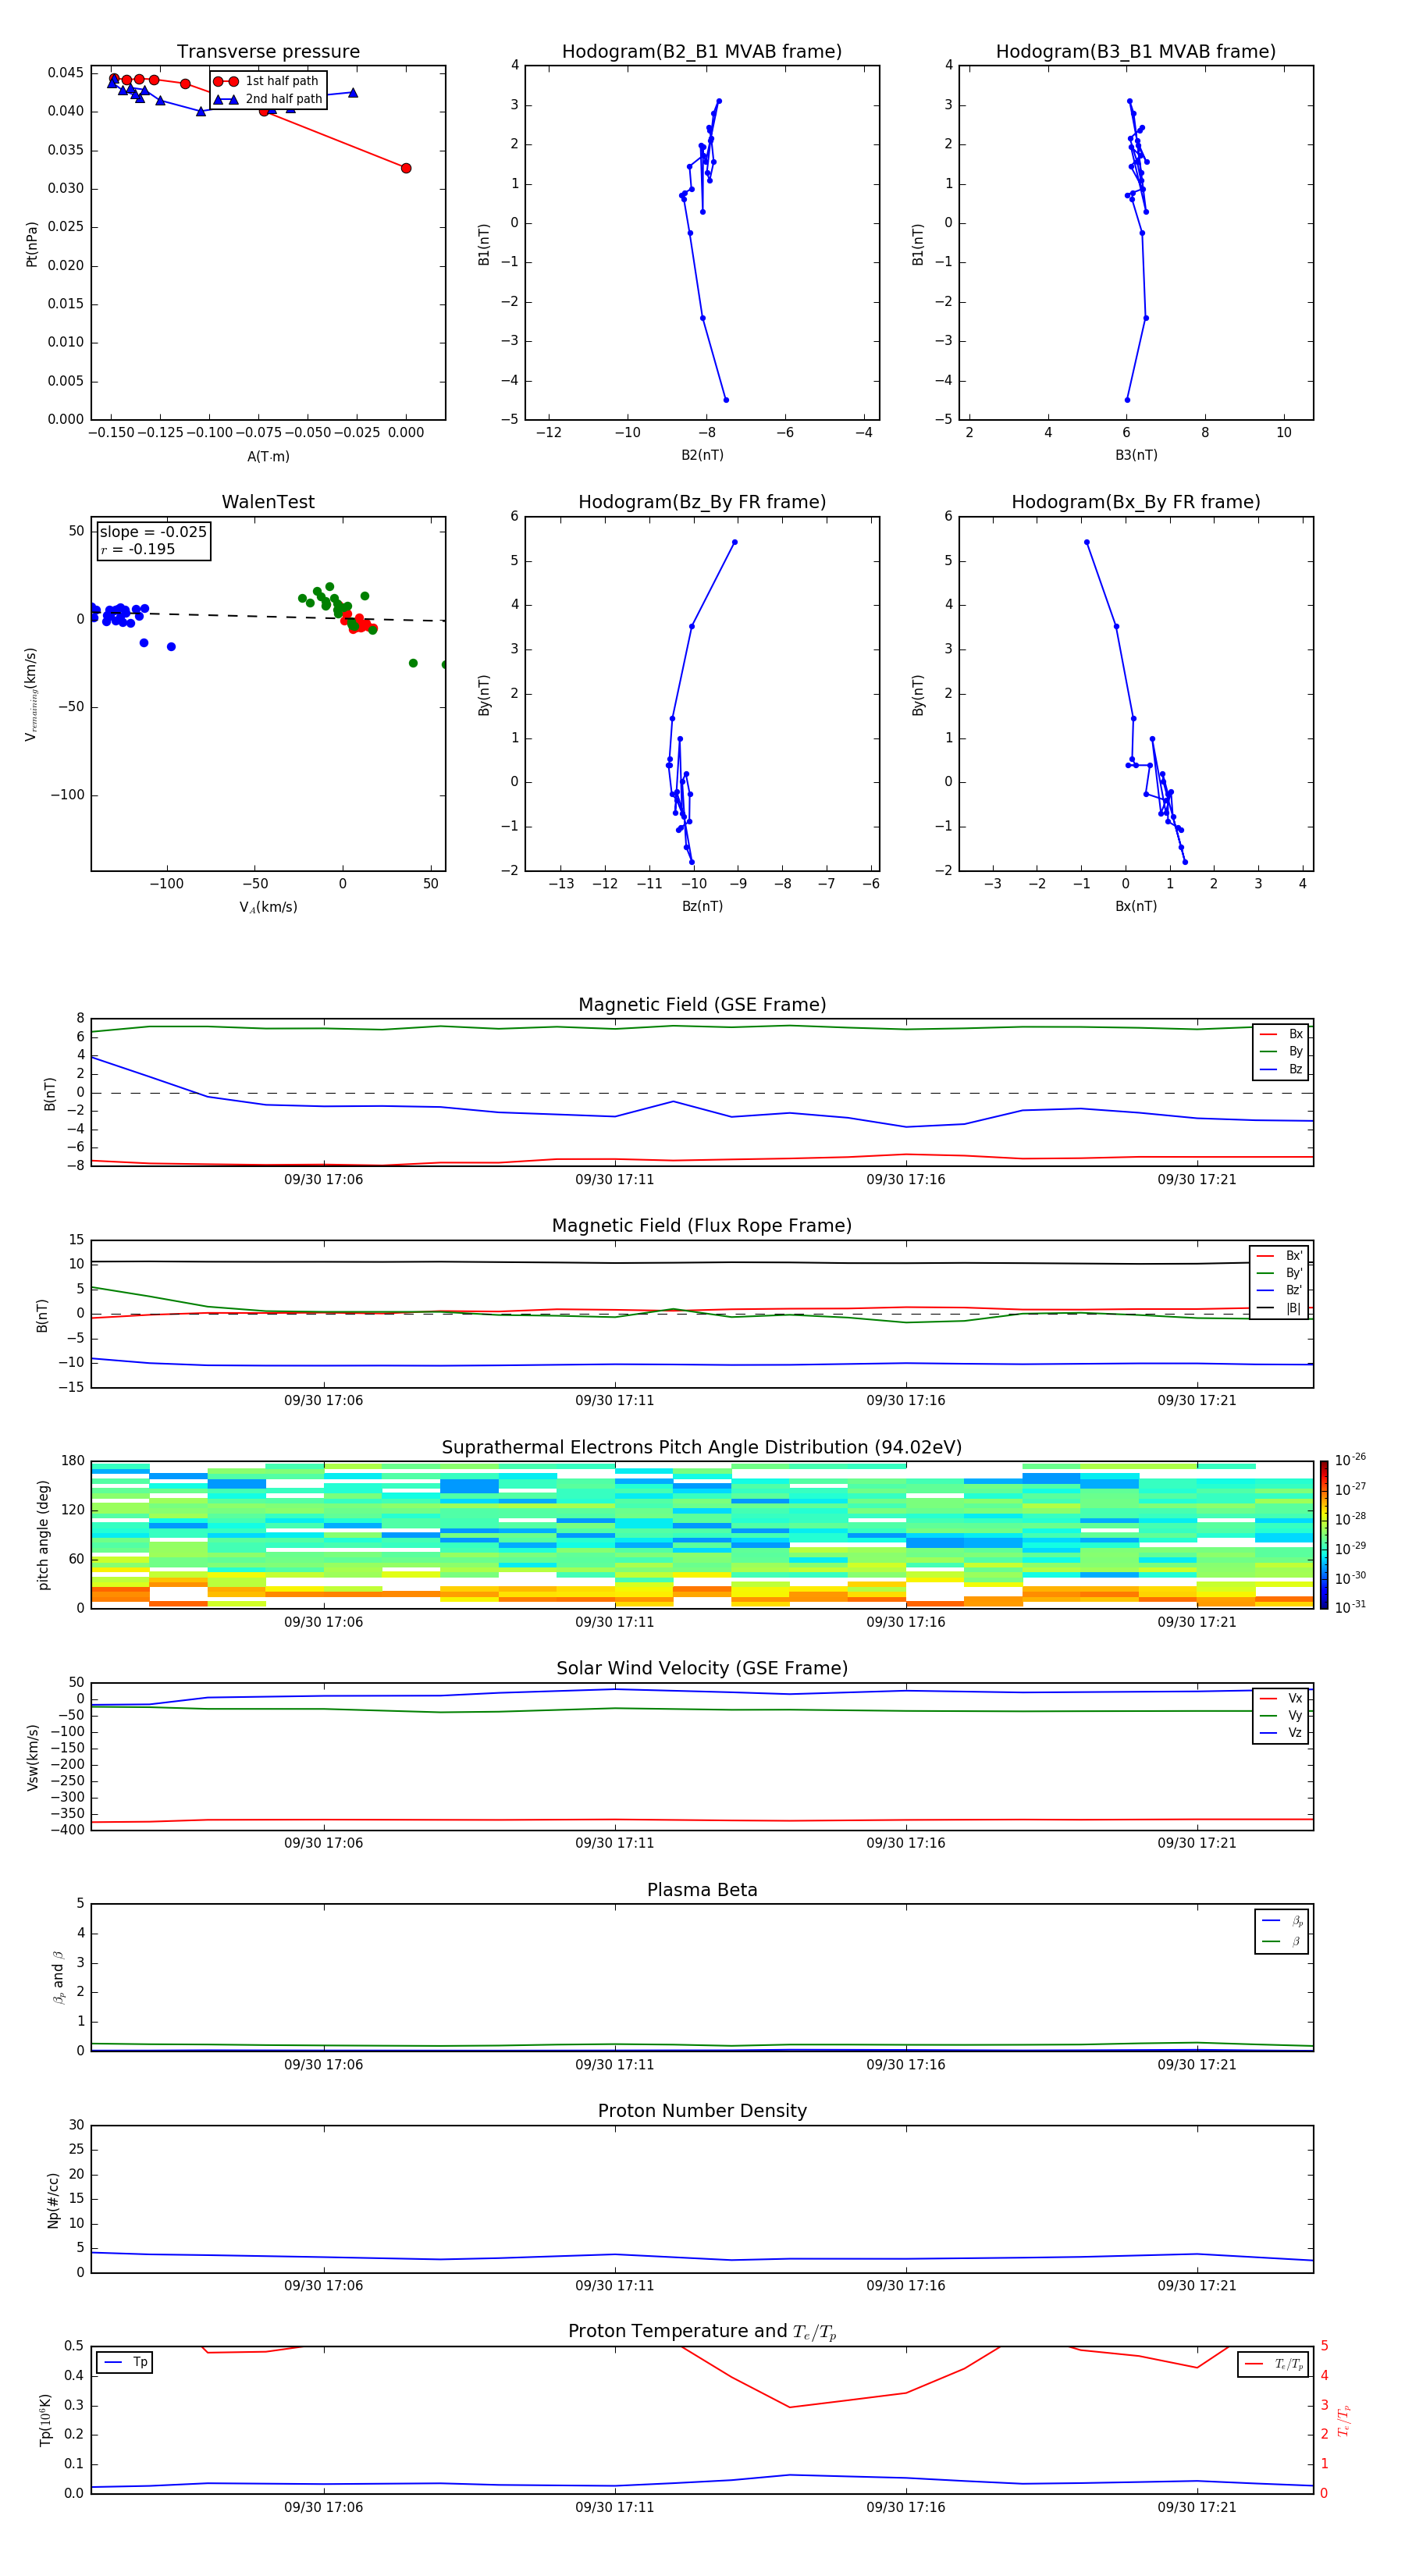
Task: Click the 'Pt(nPa)' y-axis label
Action: 31,244
